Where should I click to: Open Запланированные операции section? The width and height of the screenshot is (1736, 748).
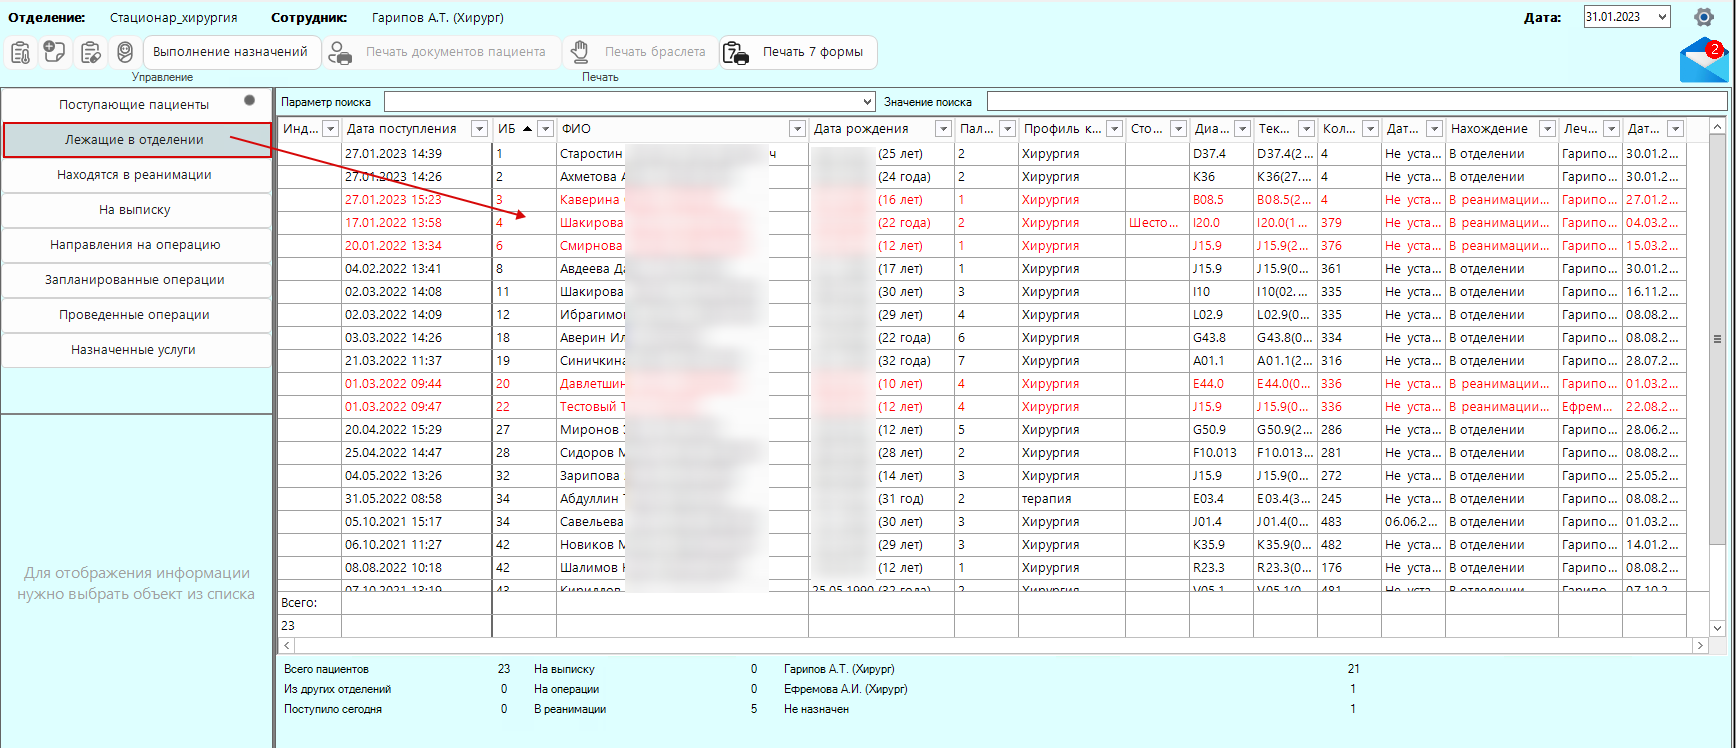[x=135, y=280]
